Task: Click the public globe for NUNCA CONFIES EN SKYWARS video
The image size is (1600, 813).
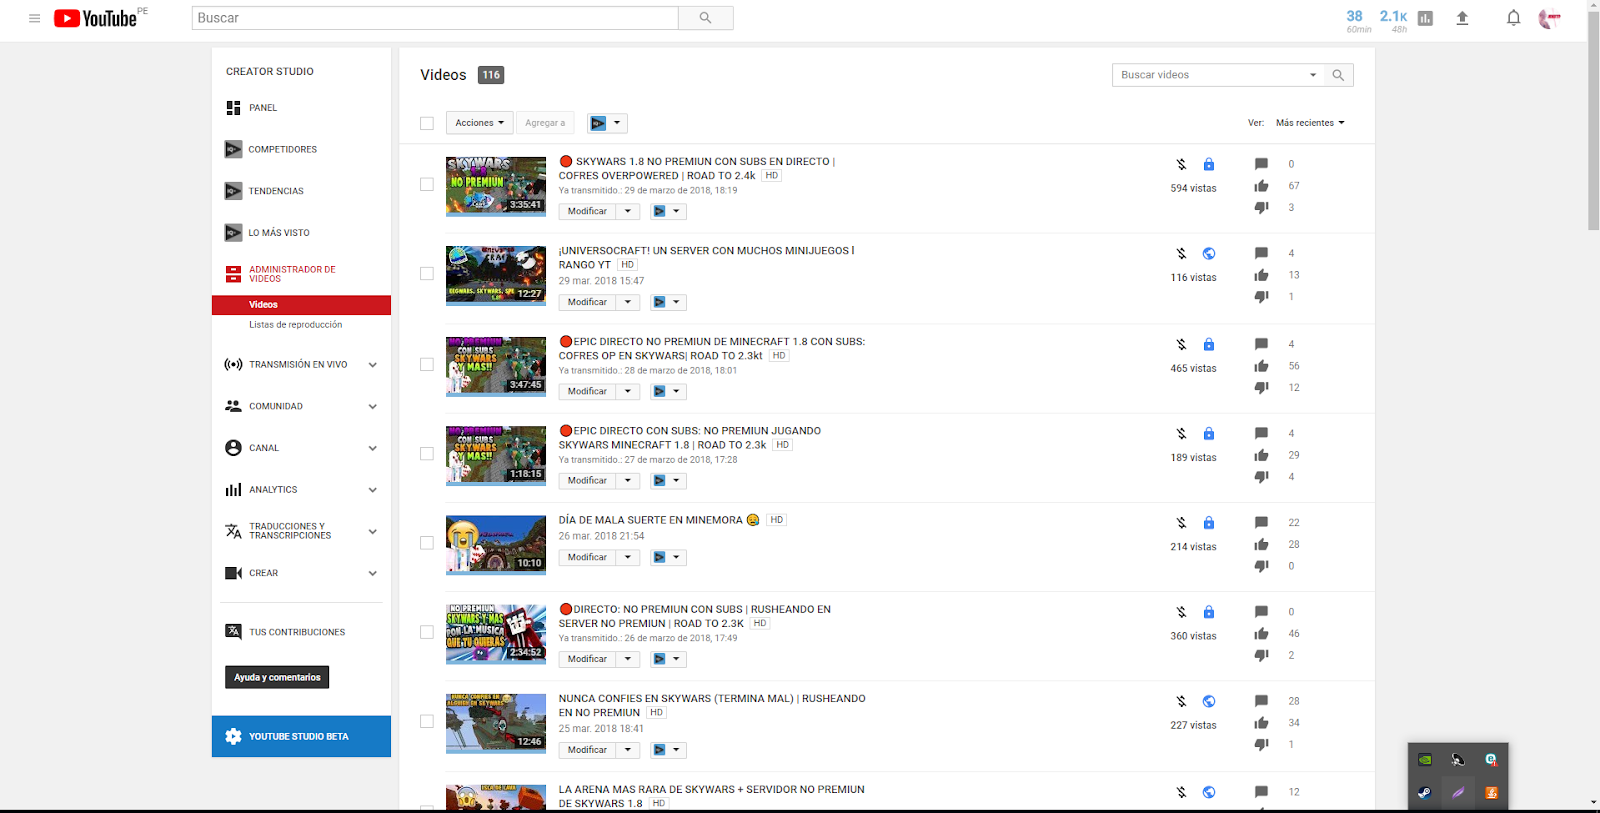Action: coord(1209,702)
